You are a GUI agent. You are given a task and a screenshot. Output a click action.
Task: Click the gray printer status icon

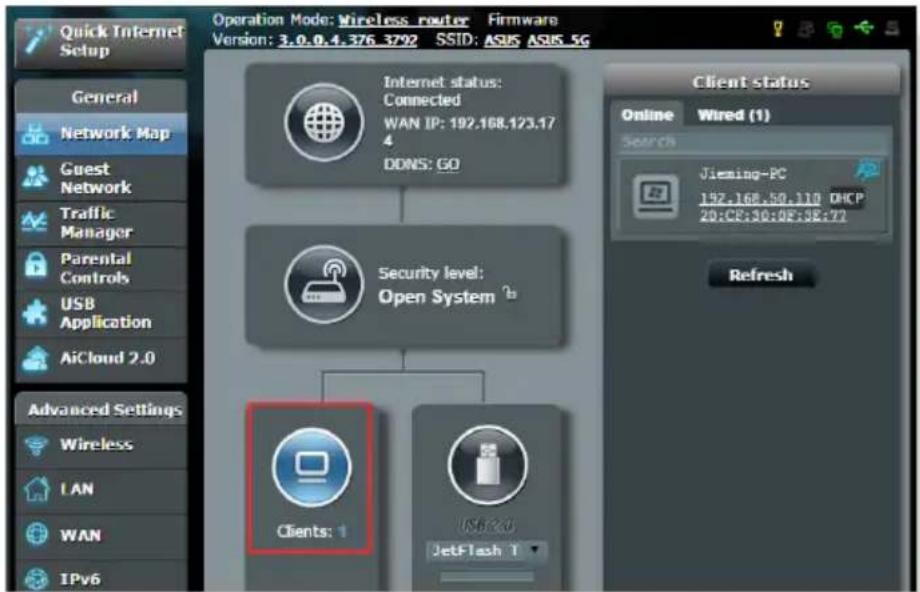click(892, 28)
